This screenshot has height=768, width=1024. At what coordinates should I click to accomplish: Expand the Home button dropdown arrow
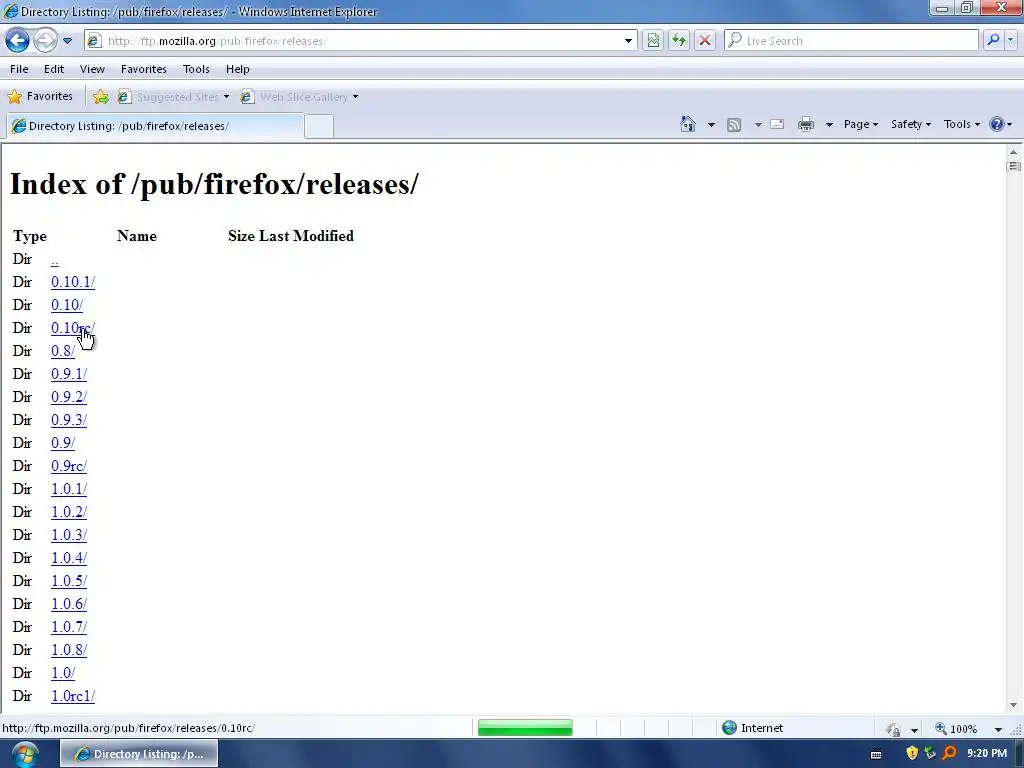(x=711, y=124)
